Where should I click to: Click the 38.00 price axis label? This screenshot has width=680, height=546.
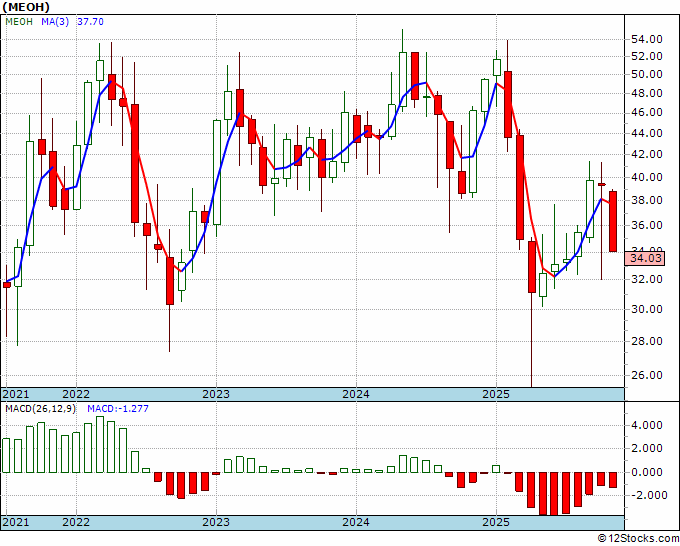point(646,200)
